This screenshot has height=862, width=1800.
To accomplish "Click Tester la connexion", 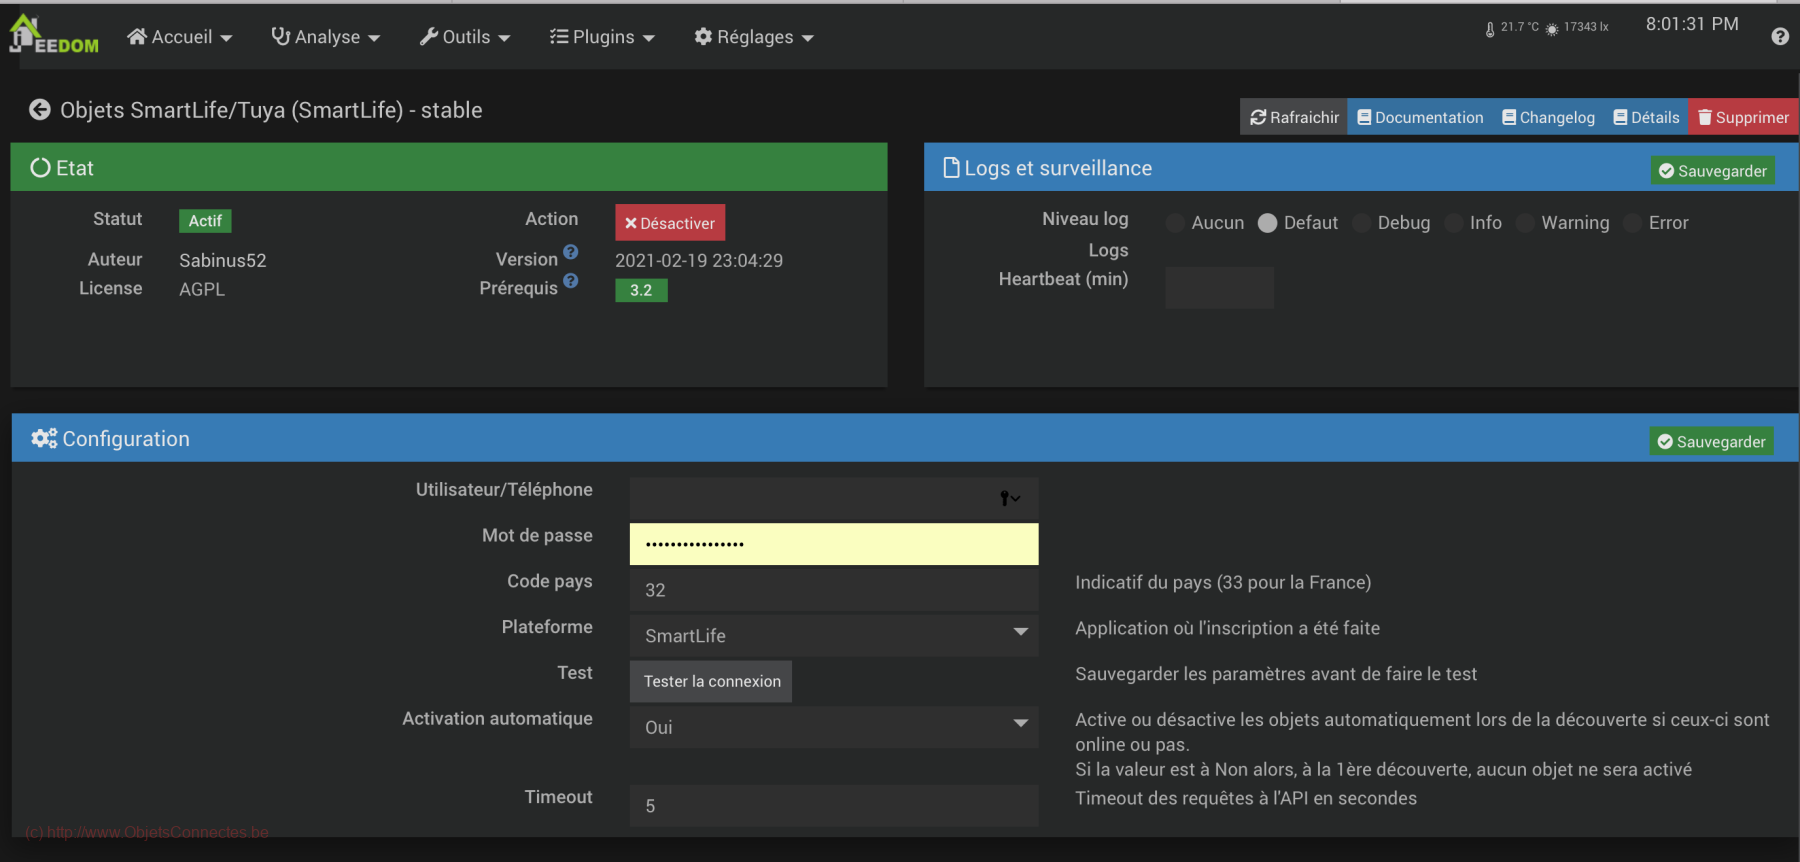I will click(711, 681).
